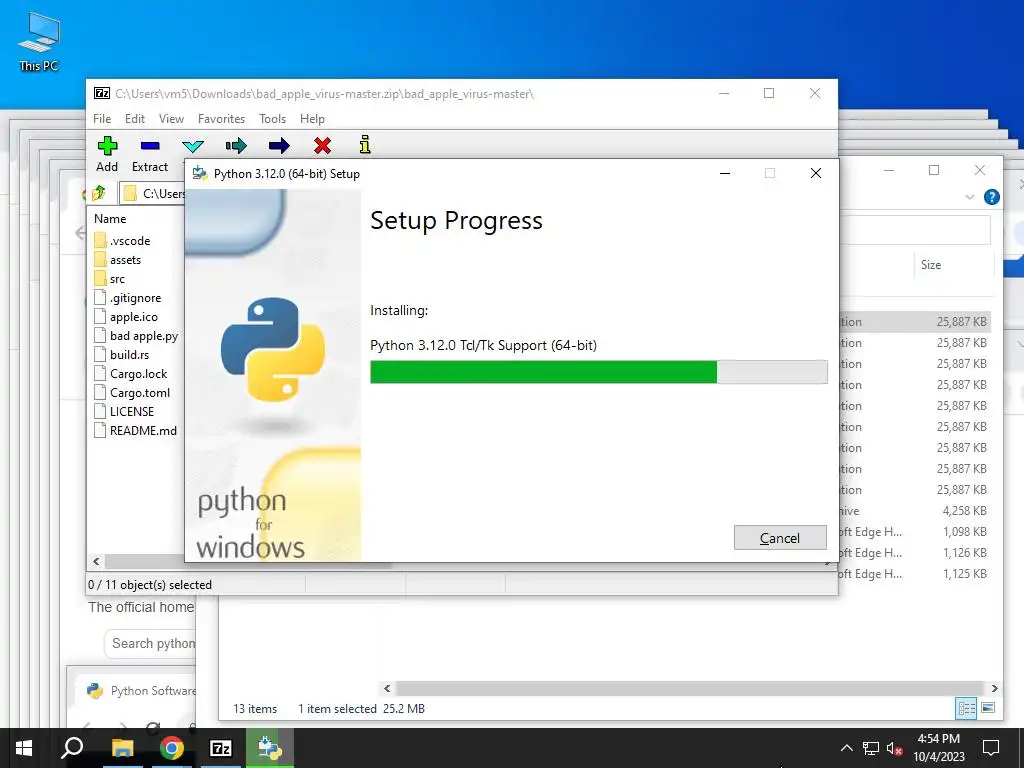Open the This PC desktop icon
The height and width of the screenshot is (768, 1024).
click(x=39, y=42)
